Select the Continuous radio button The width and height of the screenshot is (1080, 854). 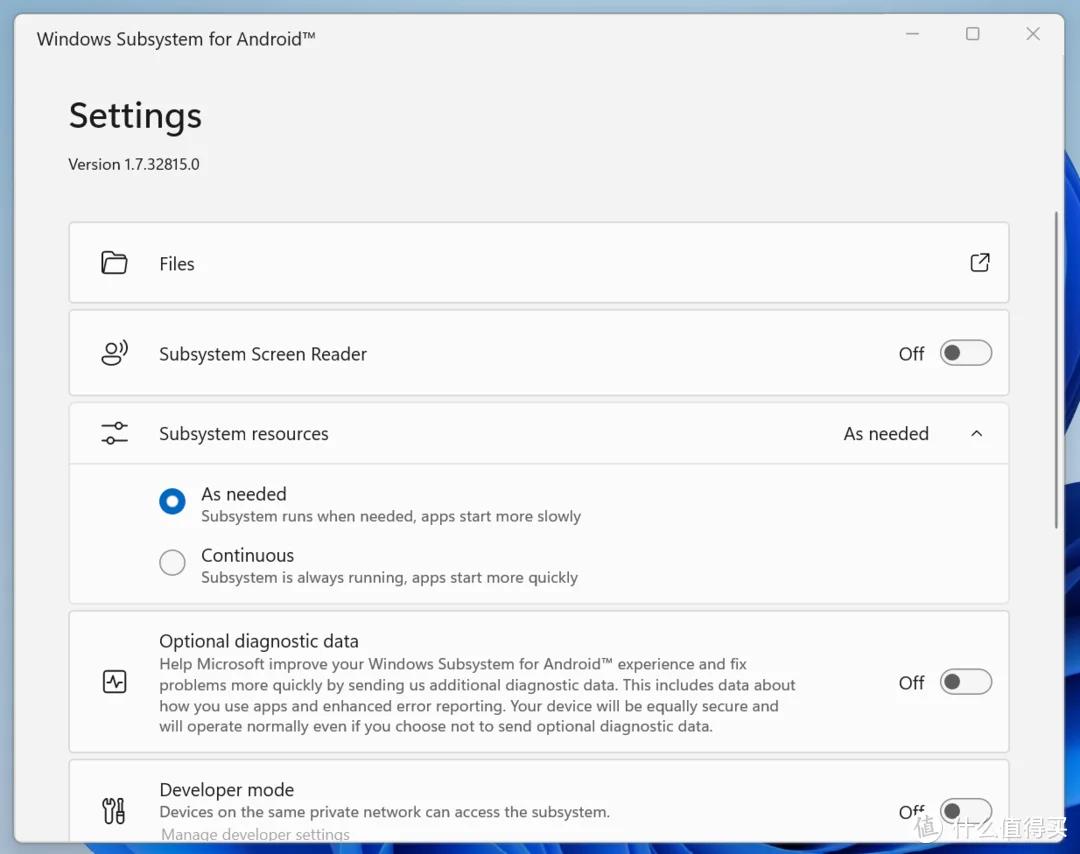[172, 562]
